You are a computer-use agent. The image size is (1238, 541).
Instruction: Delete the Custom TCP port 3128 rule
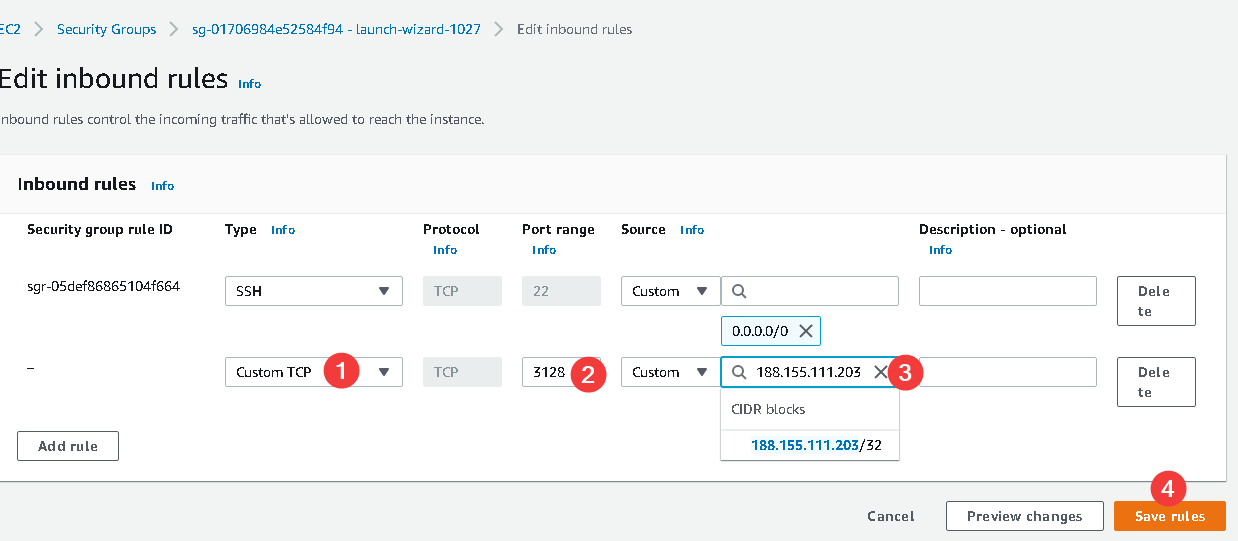[x=1155, y=382]
